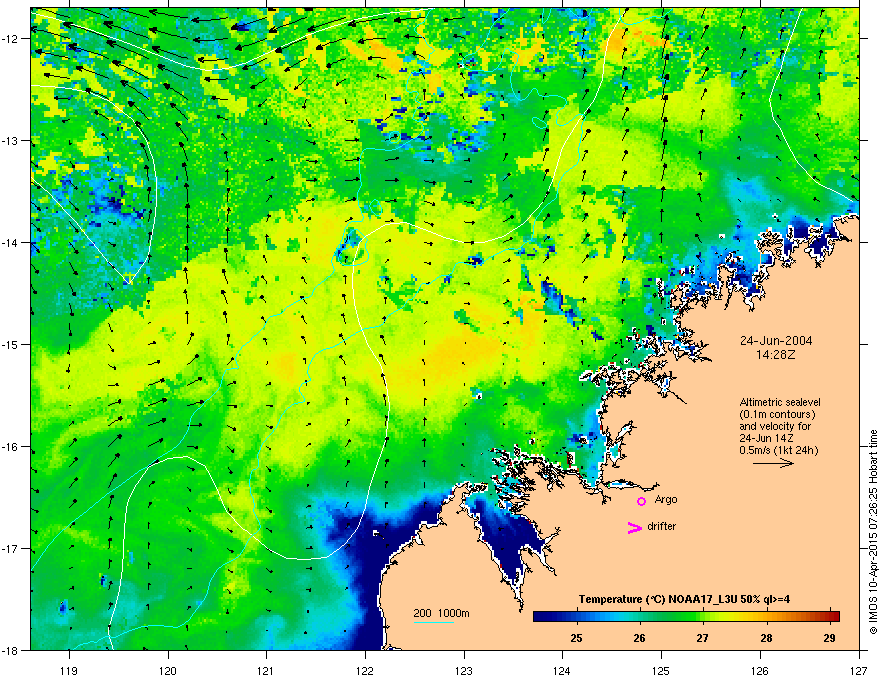The image size is (880, 680).
Task: Click the 'Argo' legend text
Action: tap(666, 499)
